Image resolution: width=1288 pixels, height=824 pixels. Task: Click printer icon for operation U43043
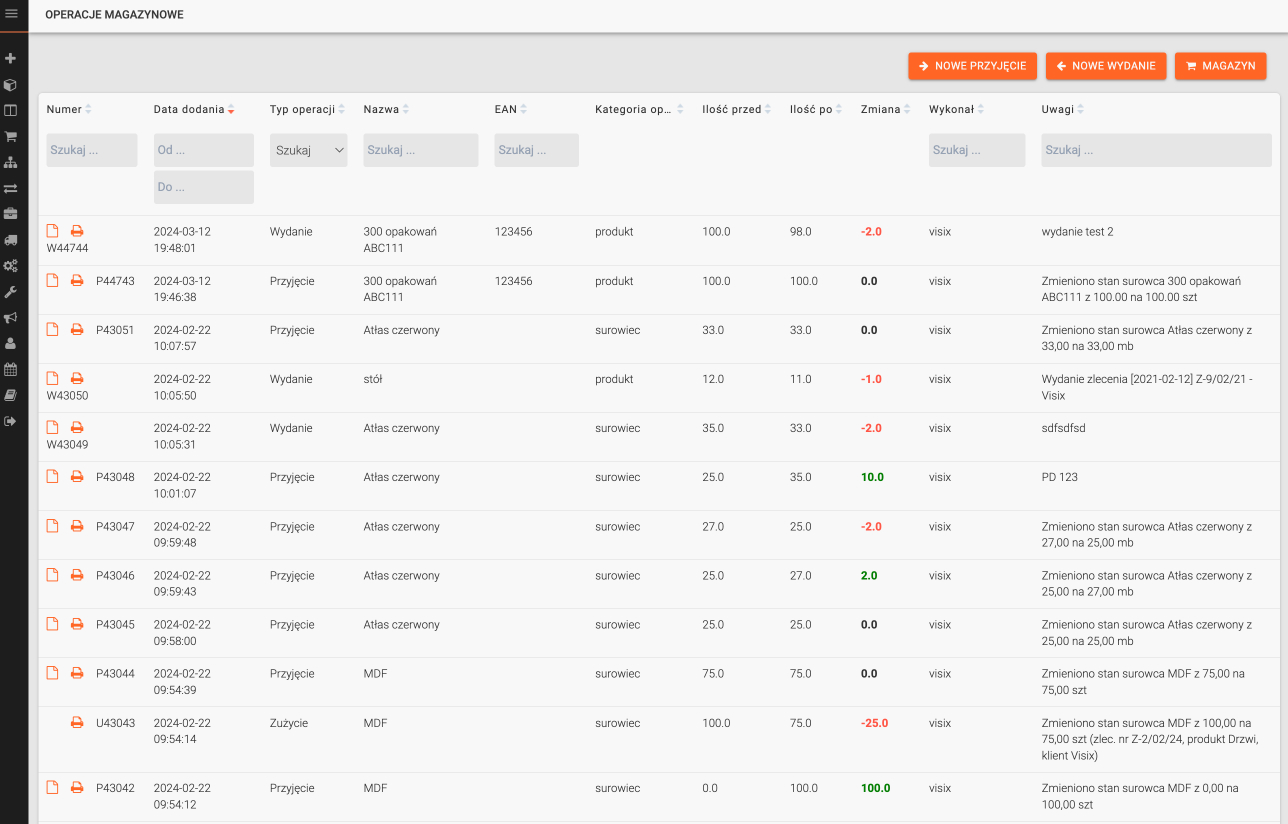pos(77,723)
